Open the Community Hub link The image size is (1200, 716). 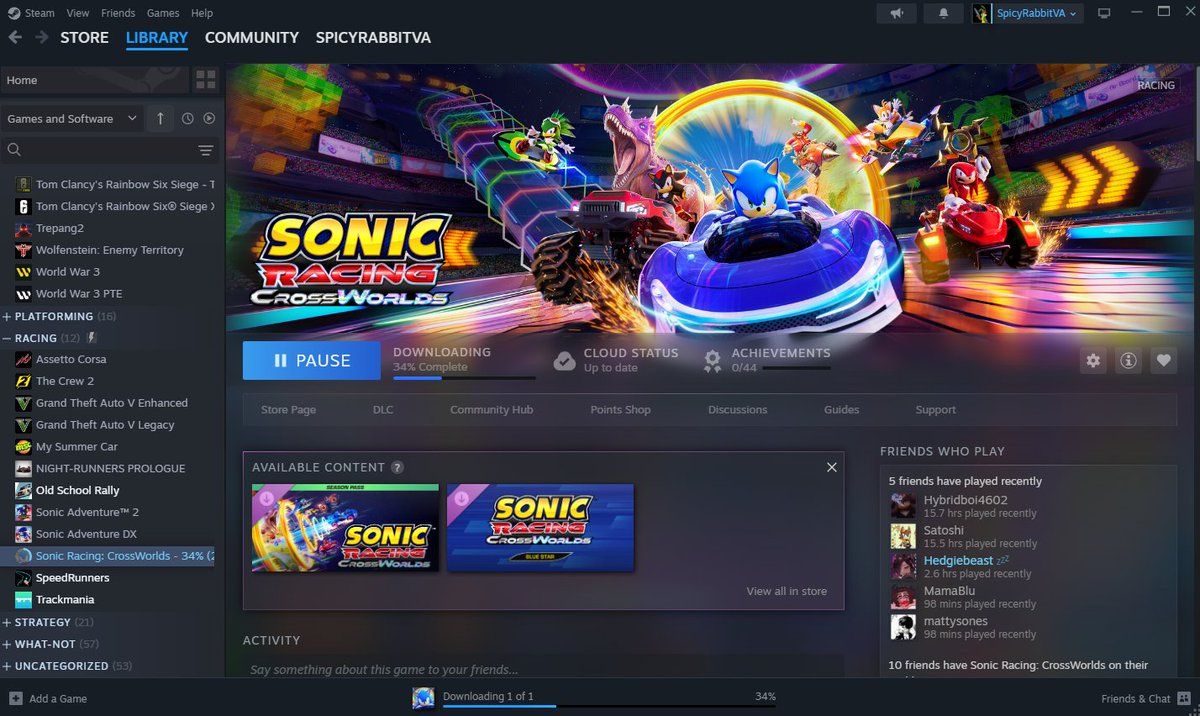491,410
